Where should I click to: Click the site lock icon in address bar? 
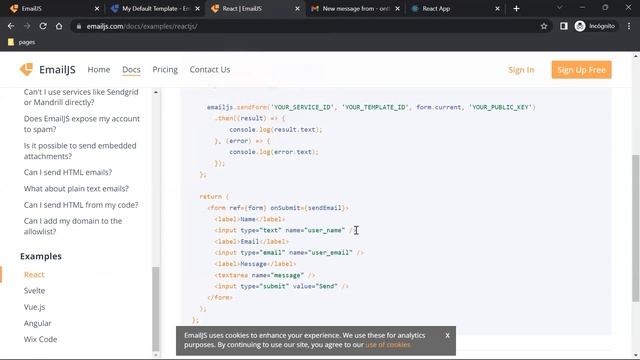[x=79, y=26]
